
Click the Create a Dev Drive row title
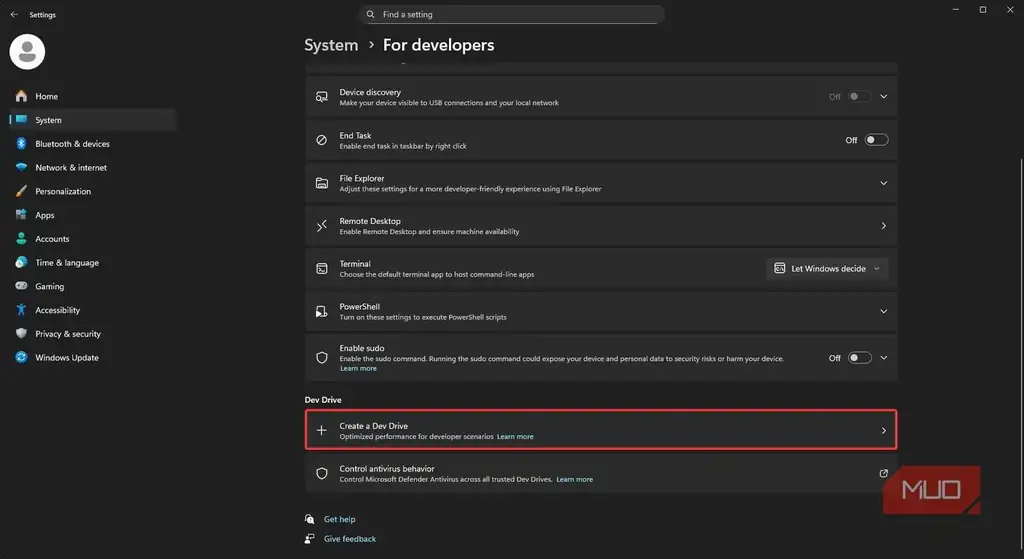click(x=374, y=426)
